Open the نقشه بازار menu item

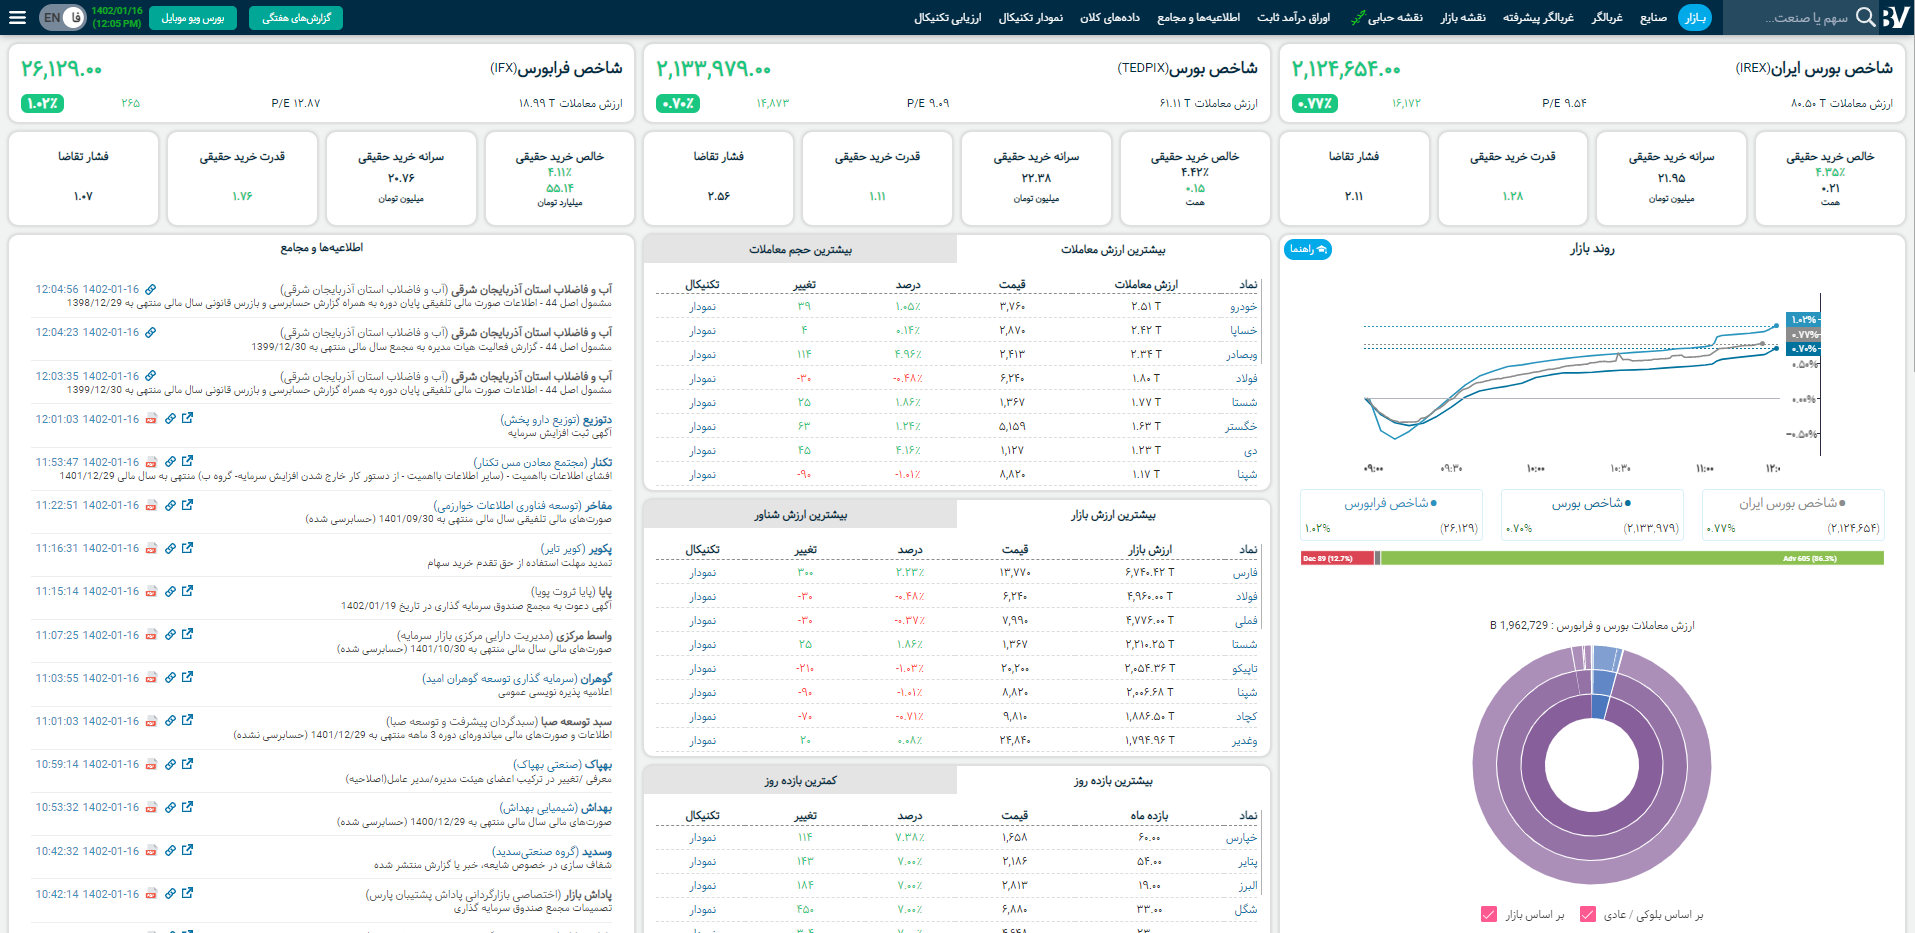point(1463,17)
